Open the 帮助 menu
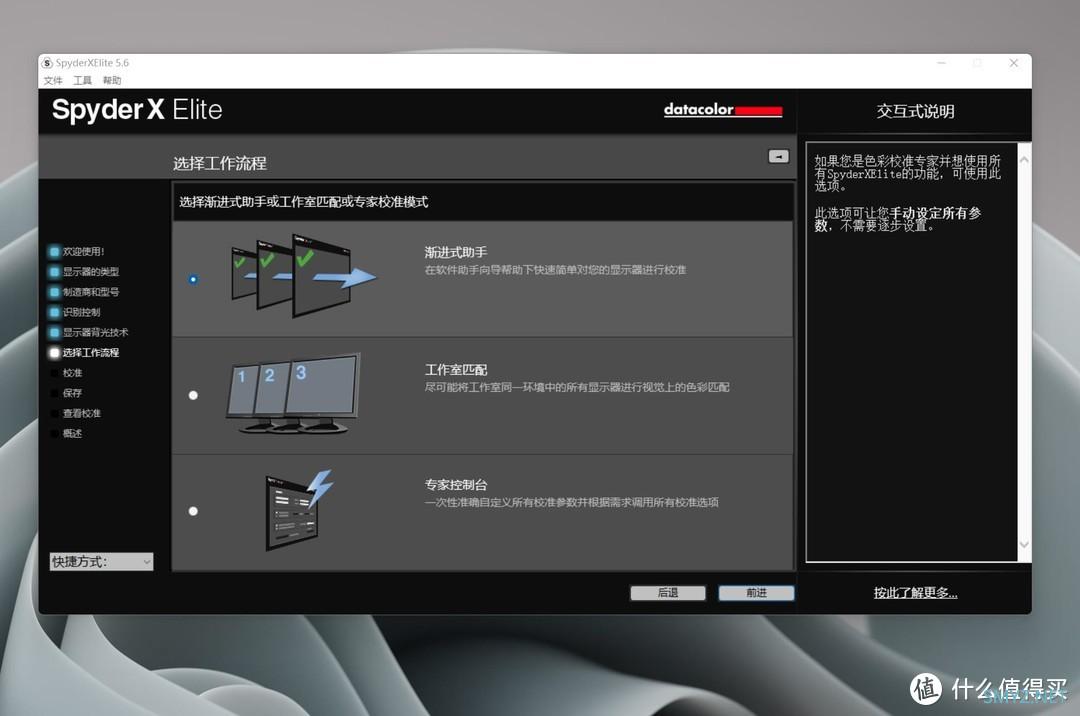The width and height of the screenshot is (1080, 716). [x=112, y=81]
